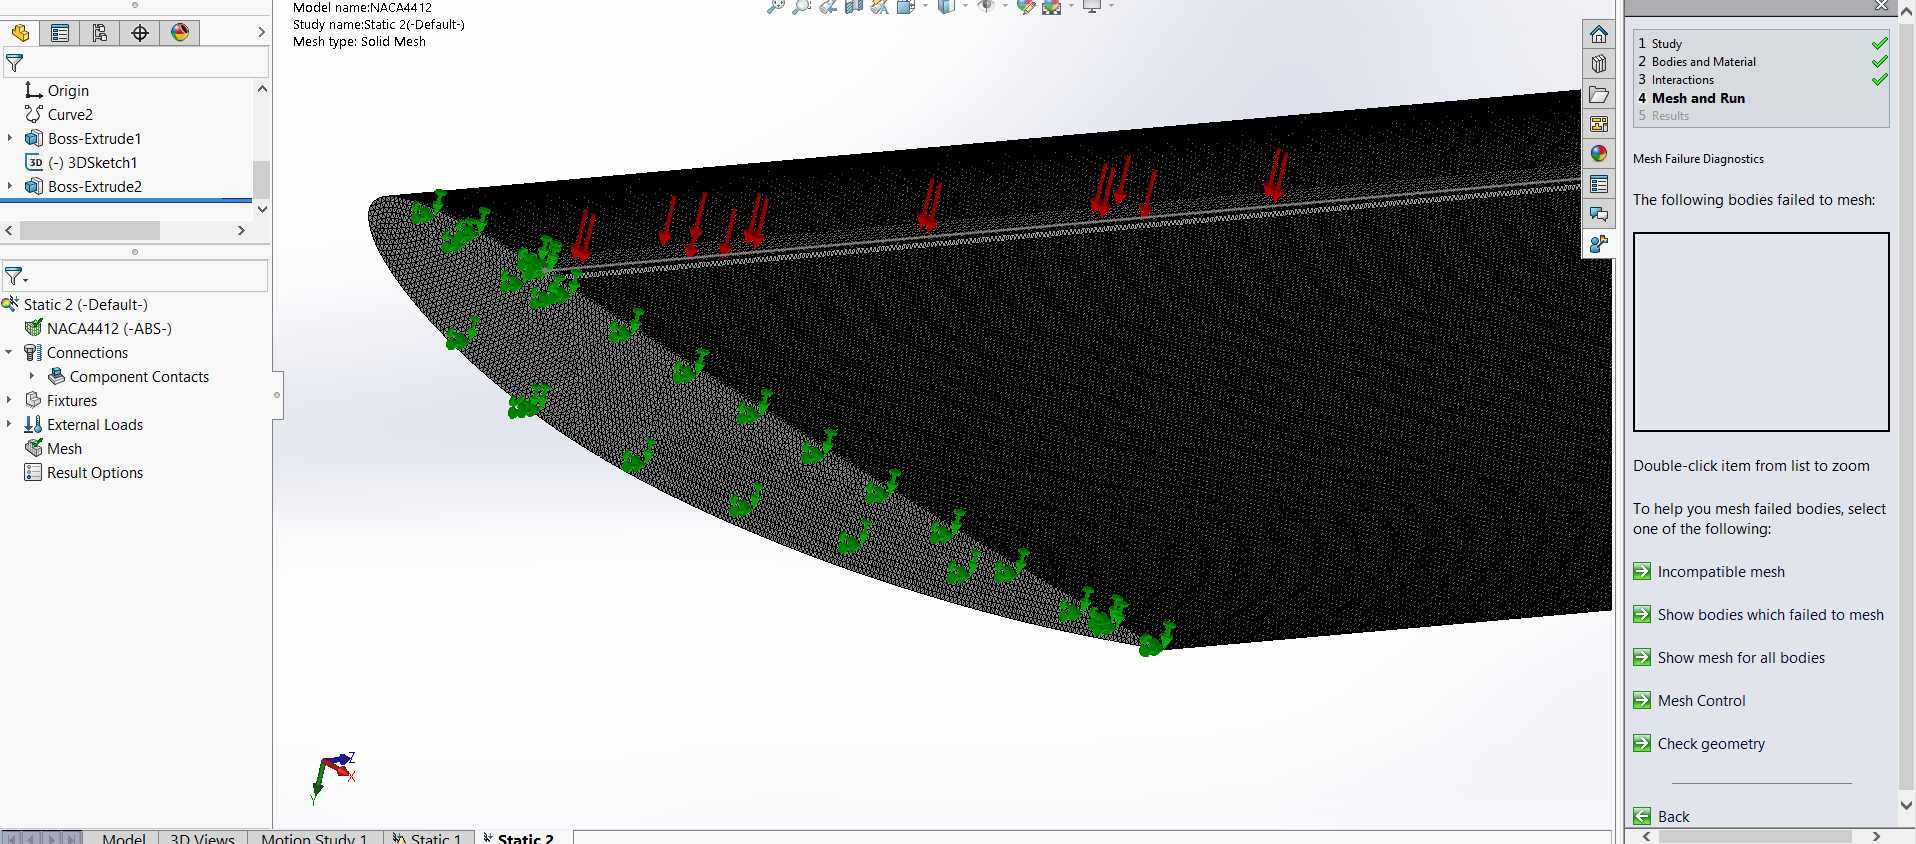The image size is (1916, 844).
Task: Close the Simulation Advisor pane
Action: click(x=1881, y=6)
